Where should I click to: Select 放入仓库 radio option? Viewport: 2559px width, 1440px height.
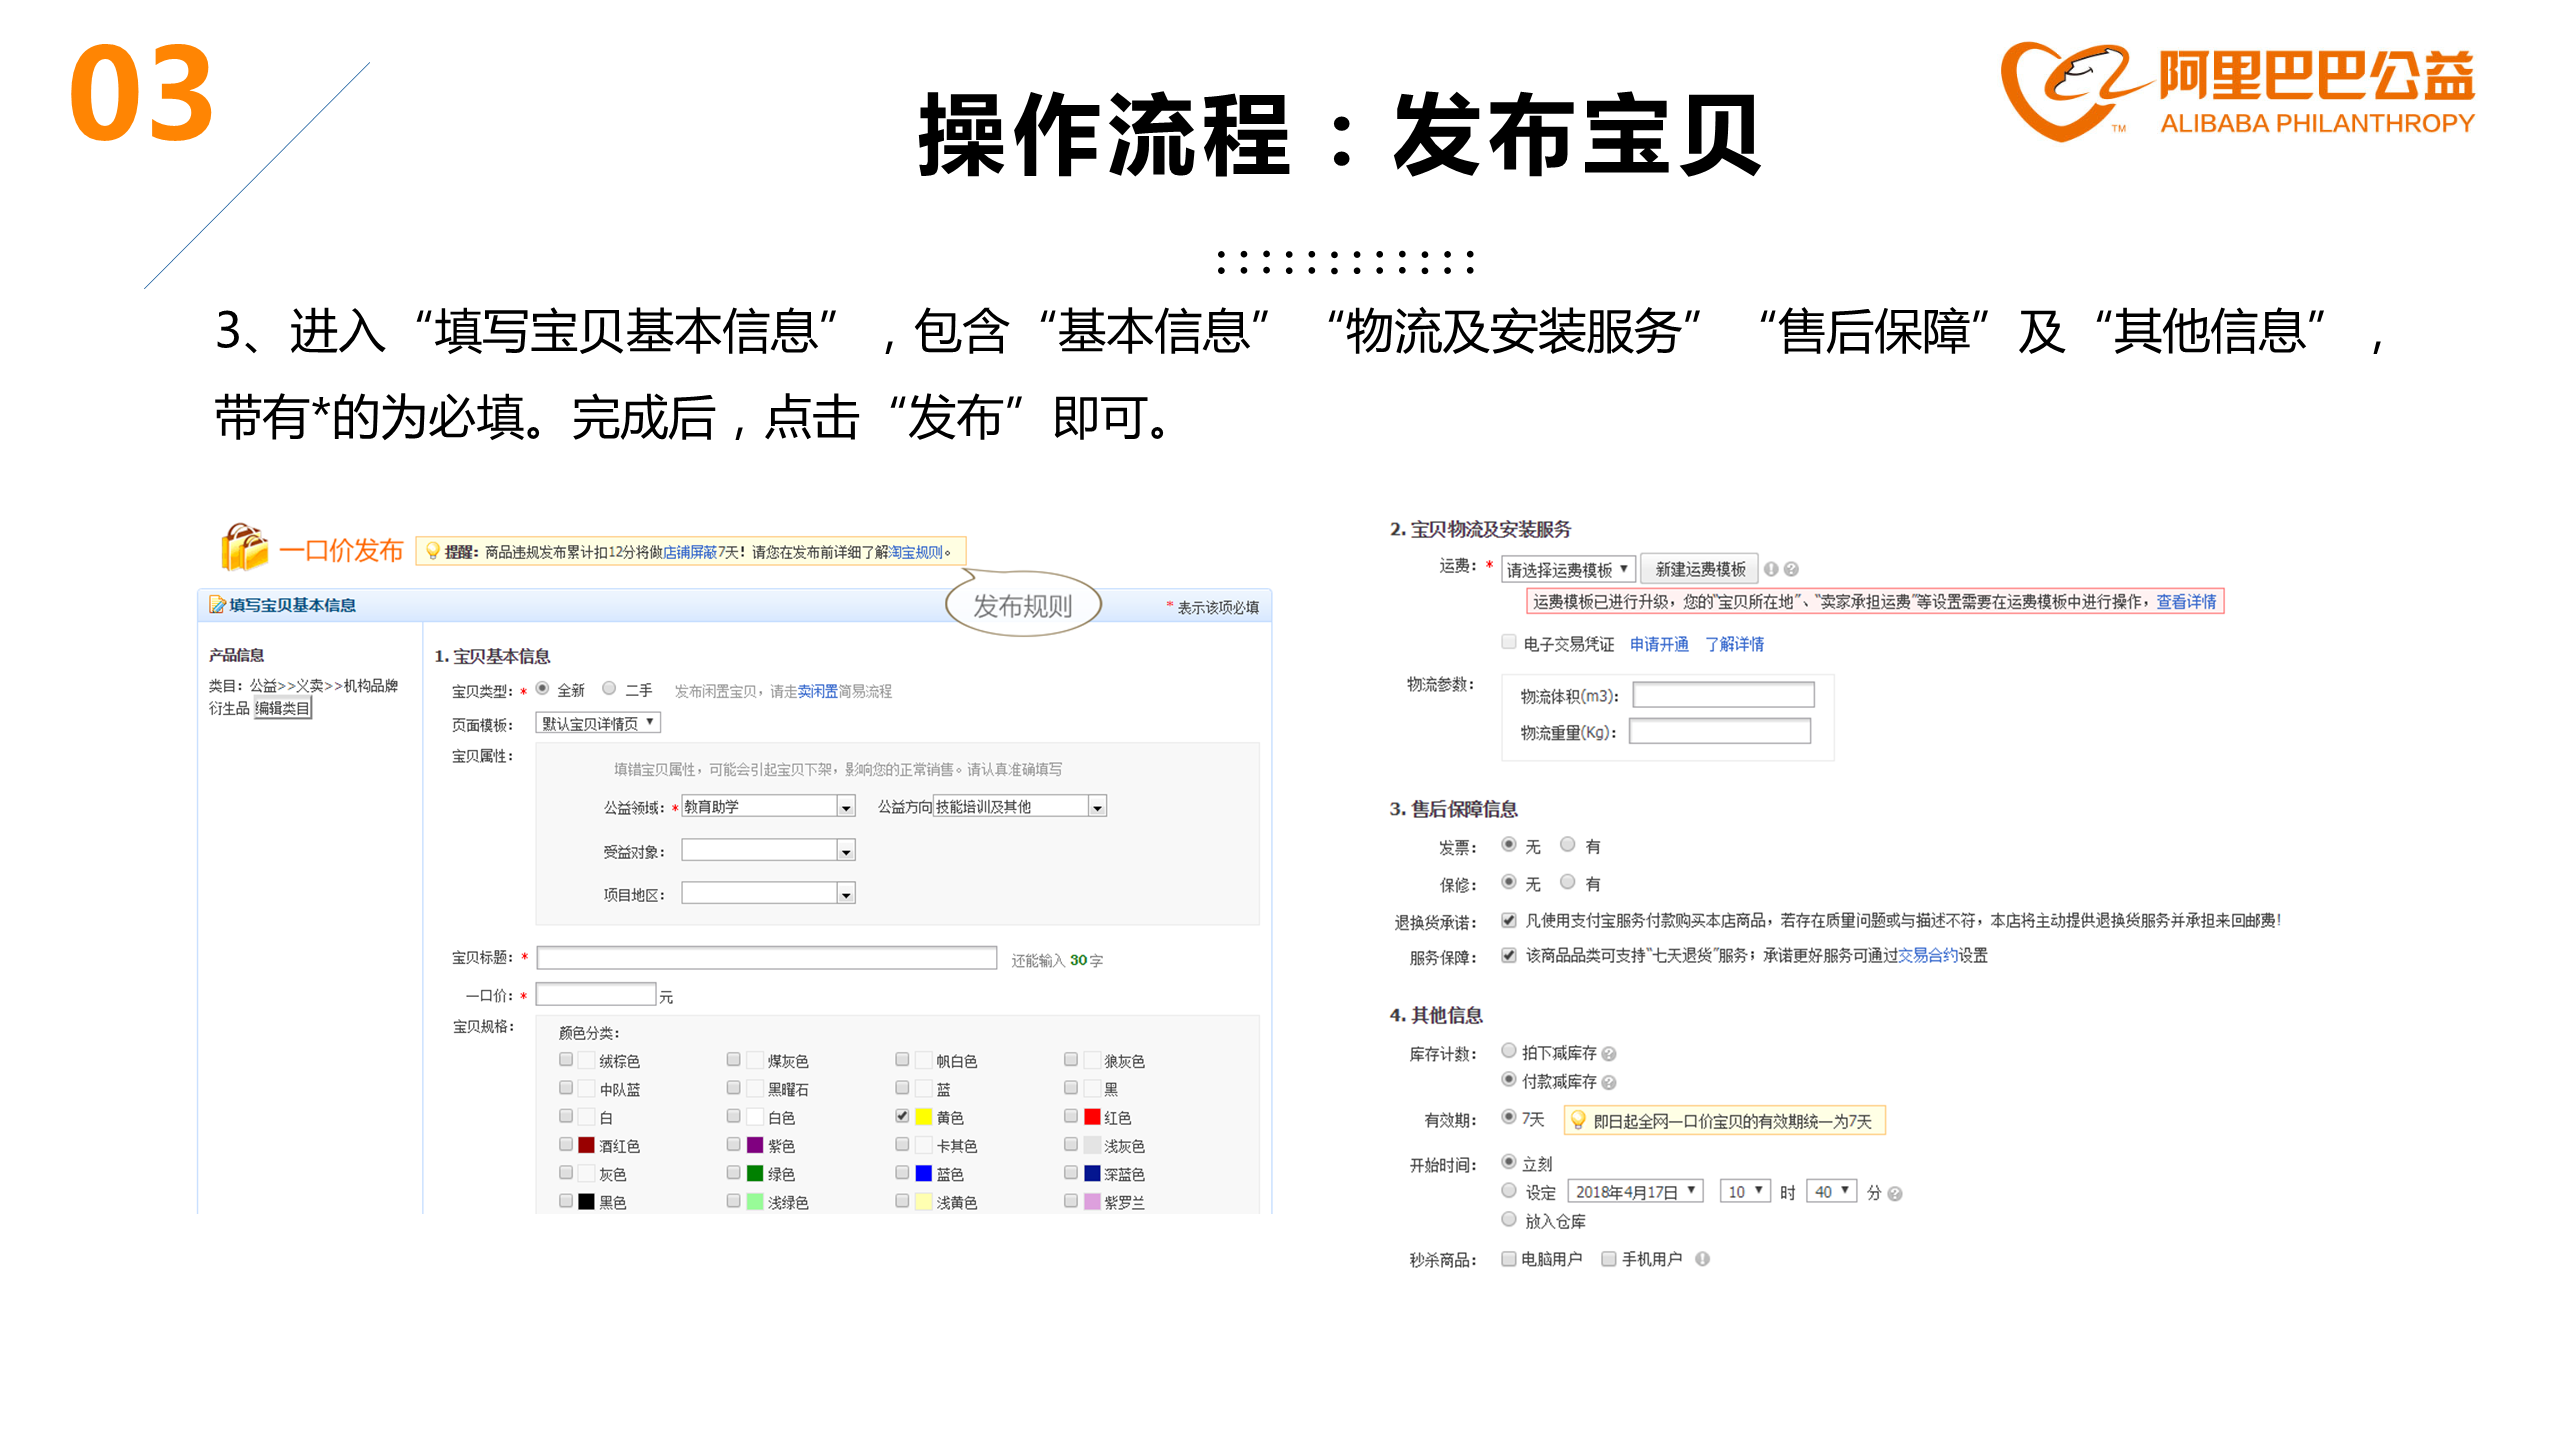[1509, 1219]
